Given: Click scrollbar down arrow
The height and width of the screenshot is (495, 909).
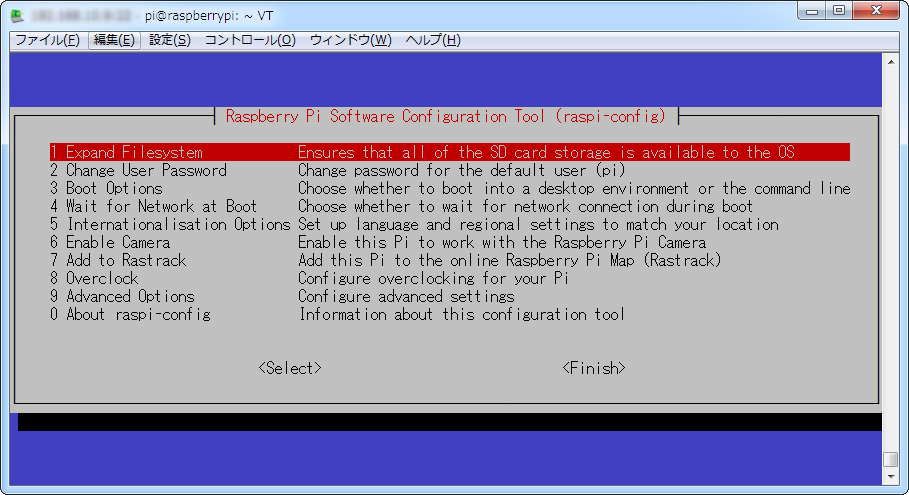Looking at the screenshot, I should [x=891, y=477].
